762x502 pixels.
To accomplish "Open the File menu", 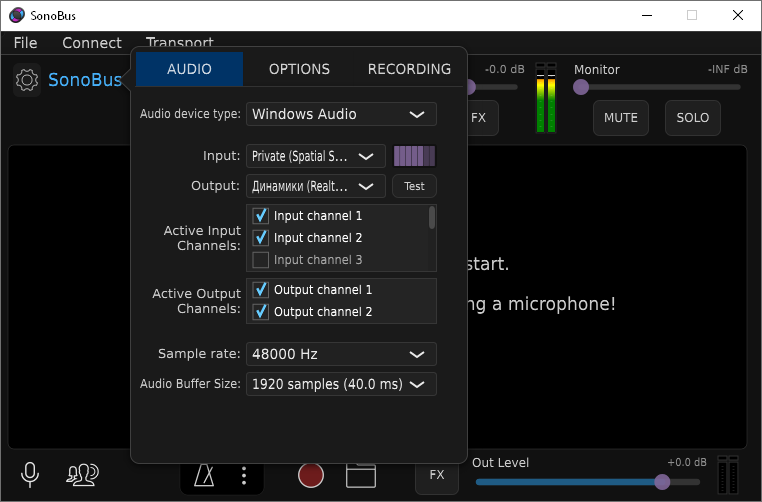I will pyautogui.click(x=26, y=43).
